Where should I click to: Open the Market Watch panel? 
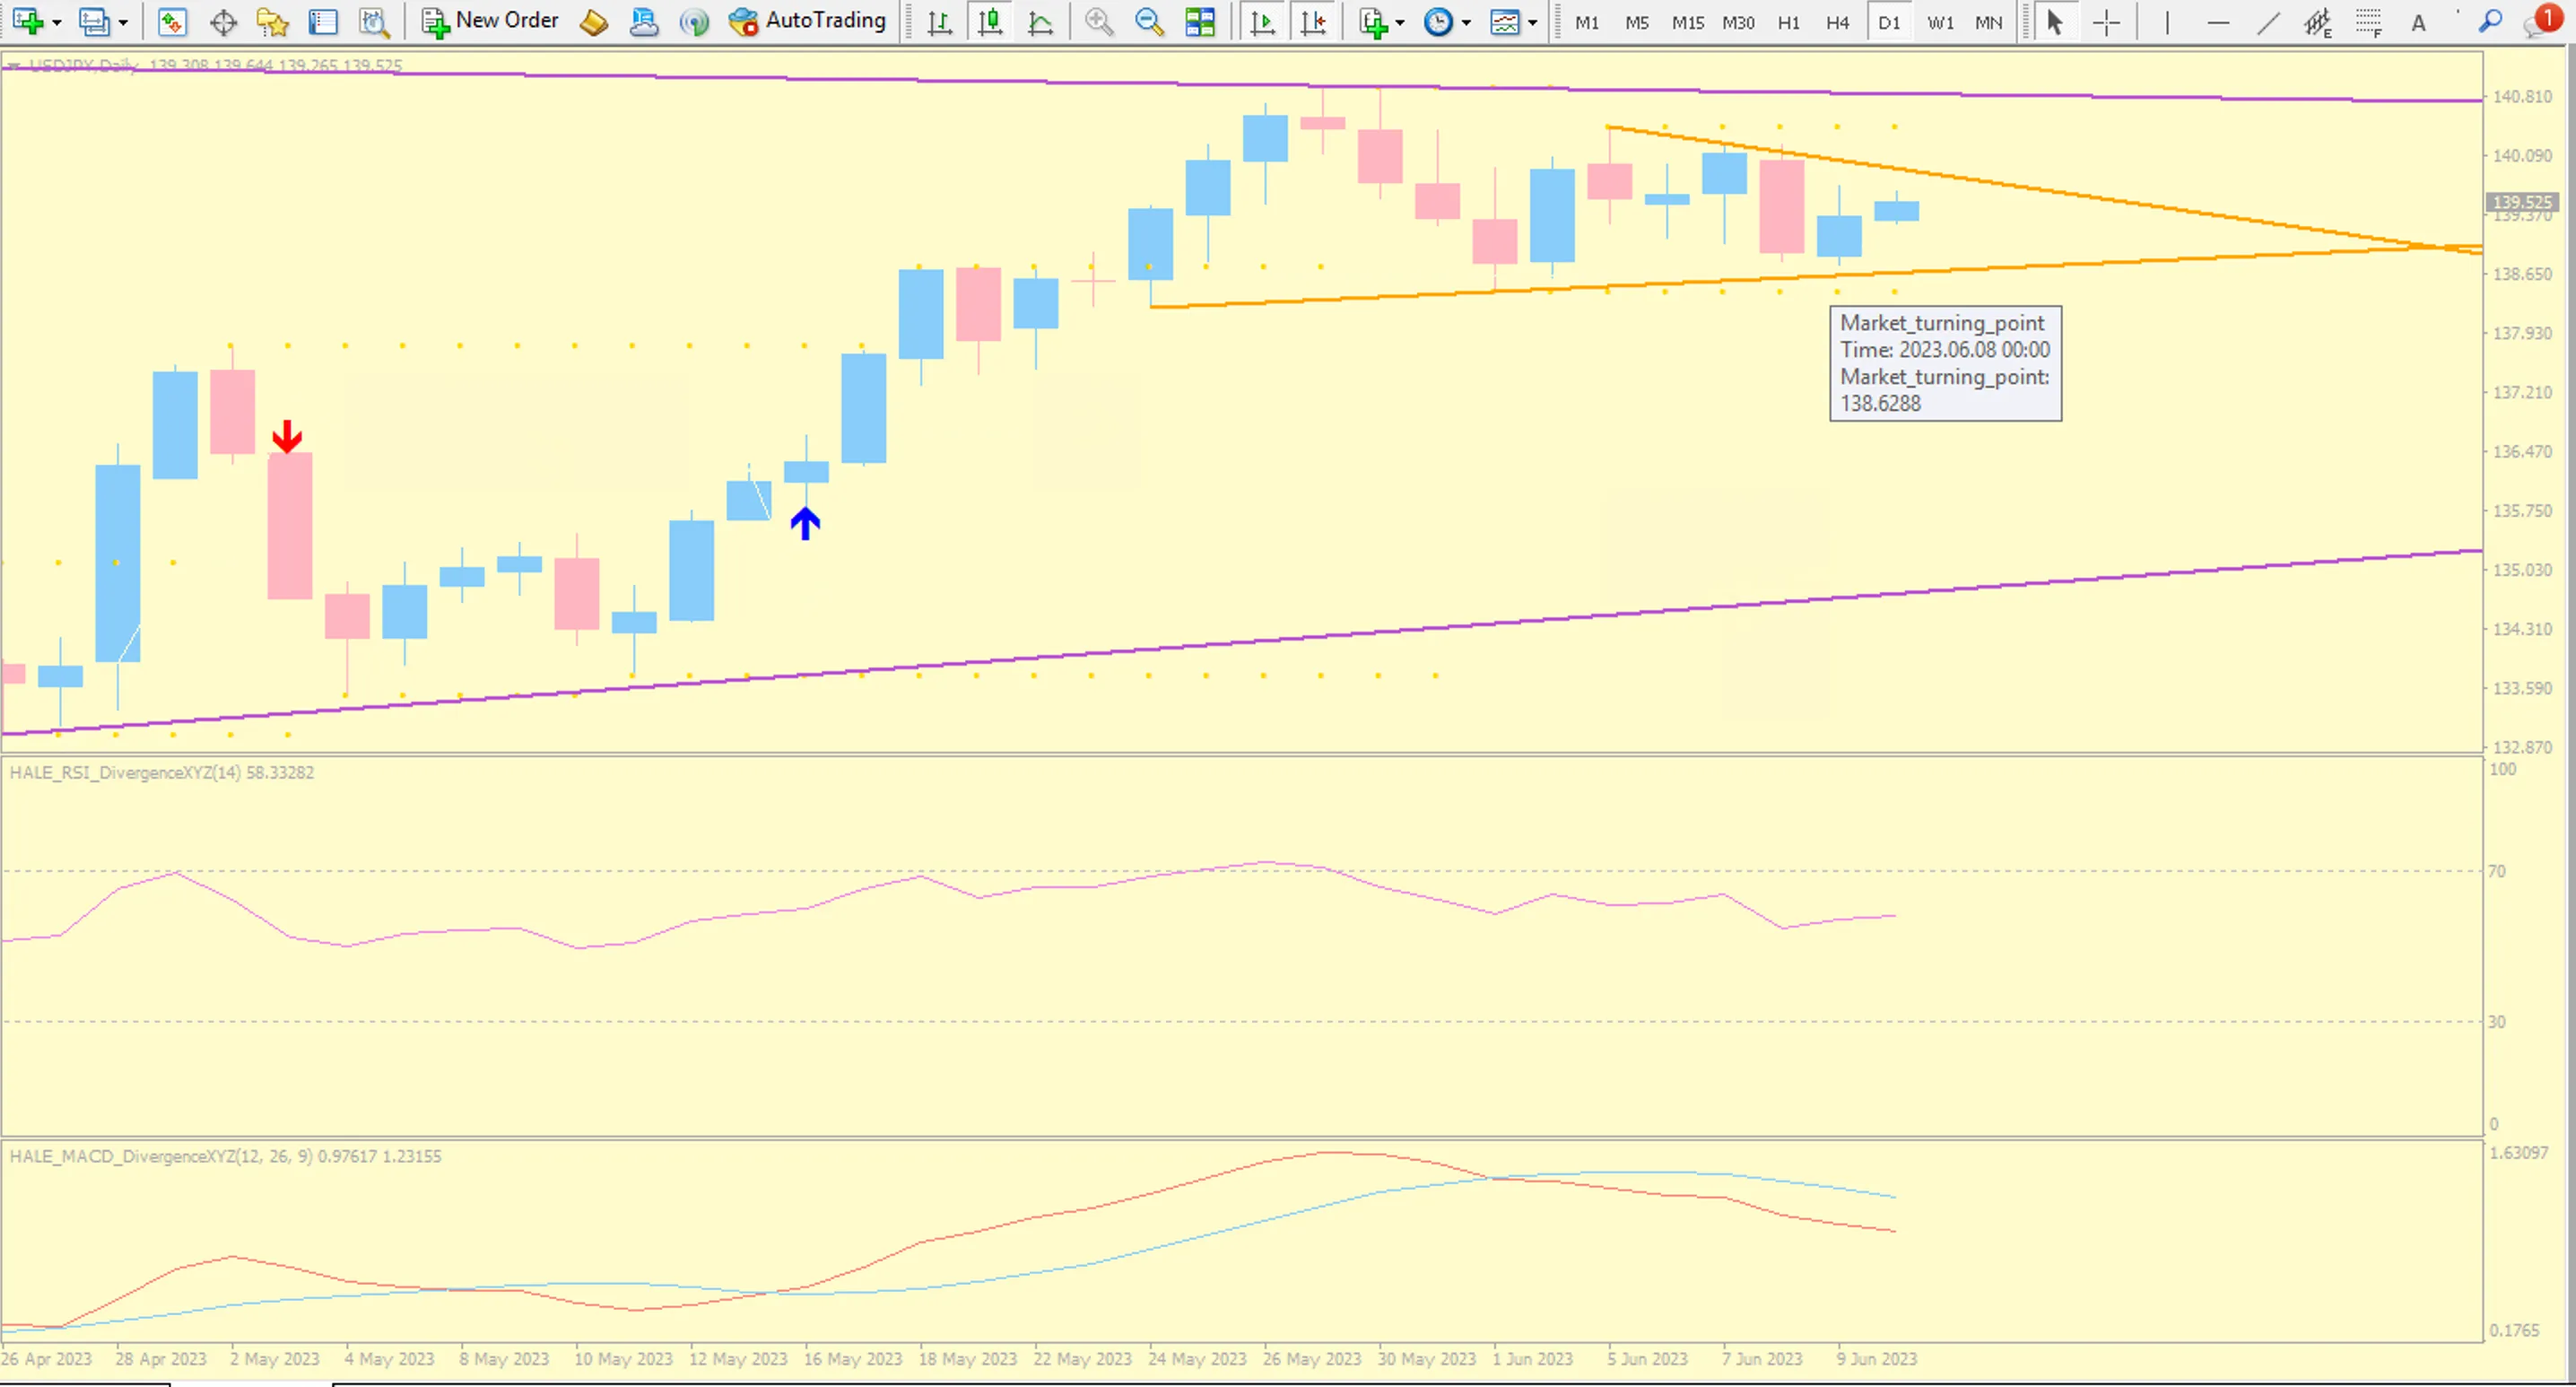(x=172, y=22)
